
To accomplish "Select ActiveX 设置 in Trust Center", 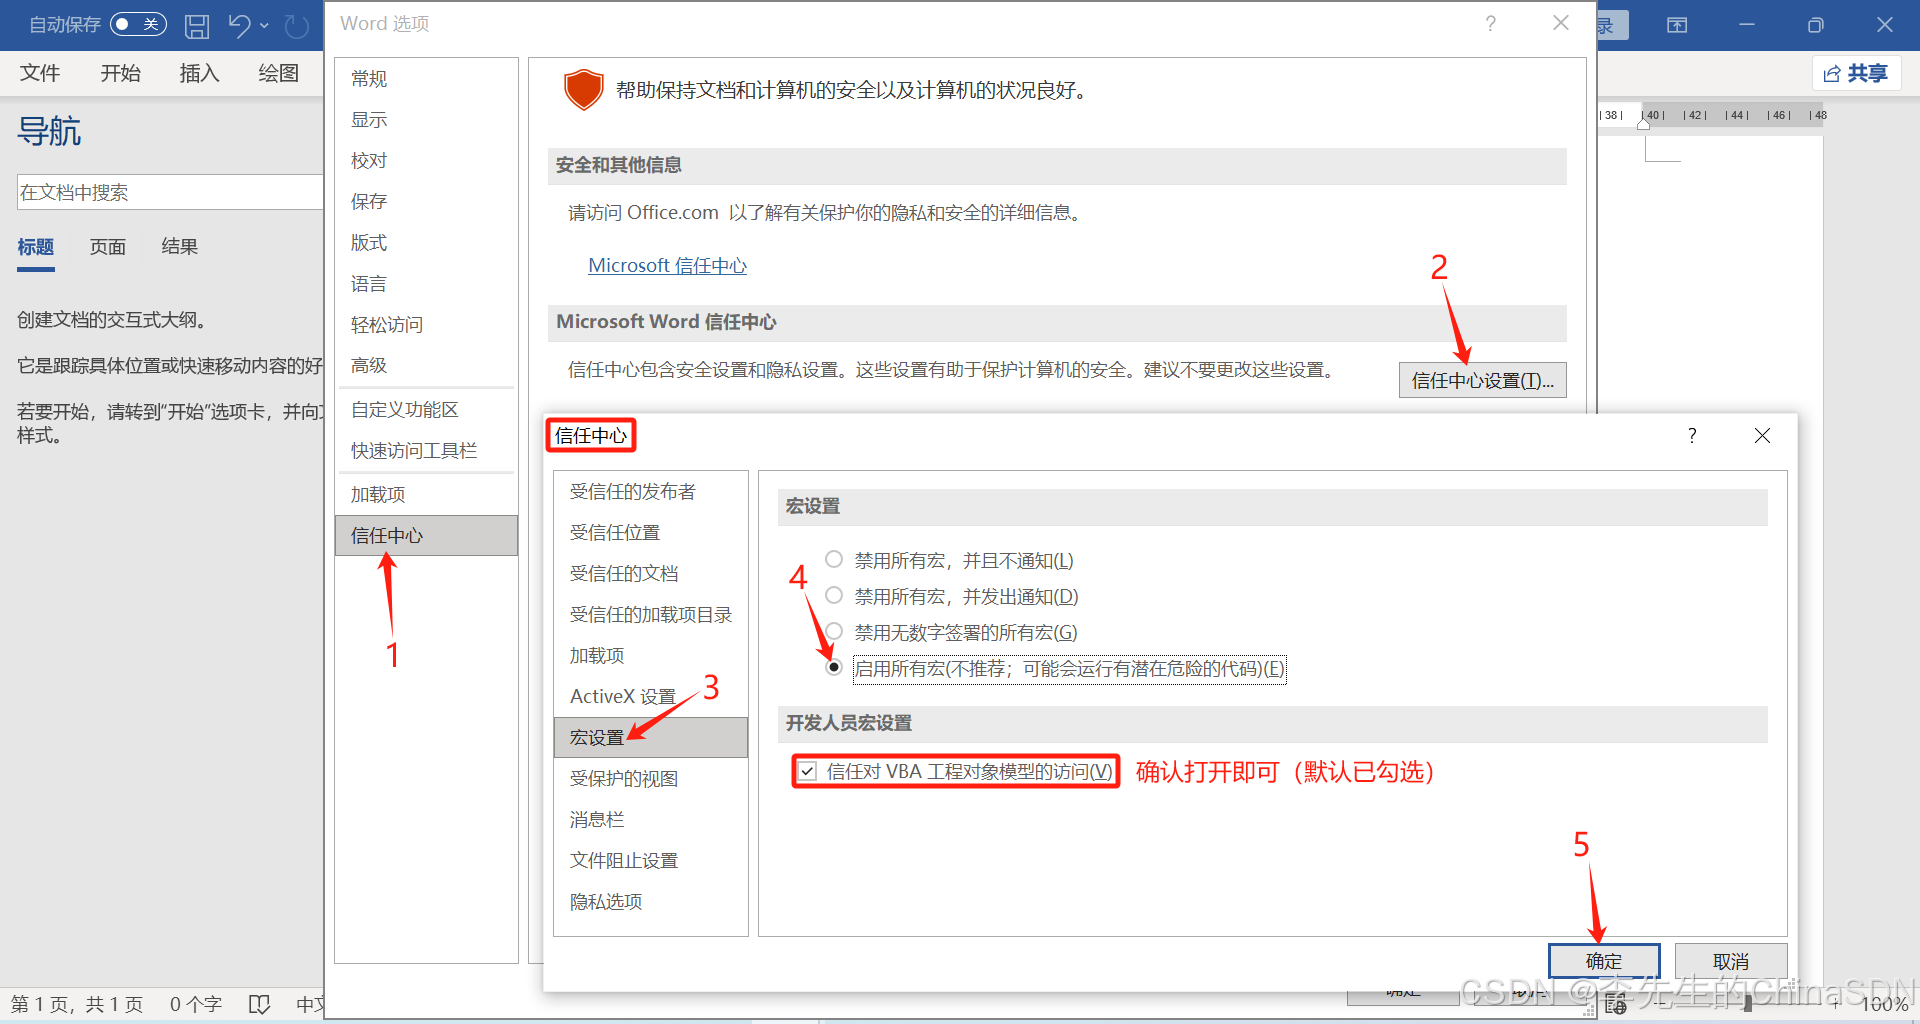I will click(x=650, y=696).
